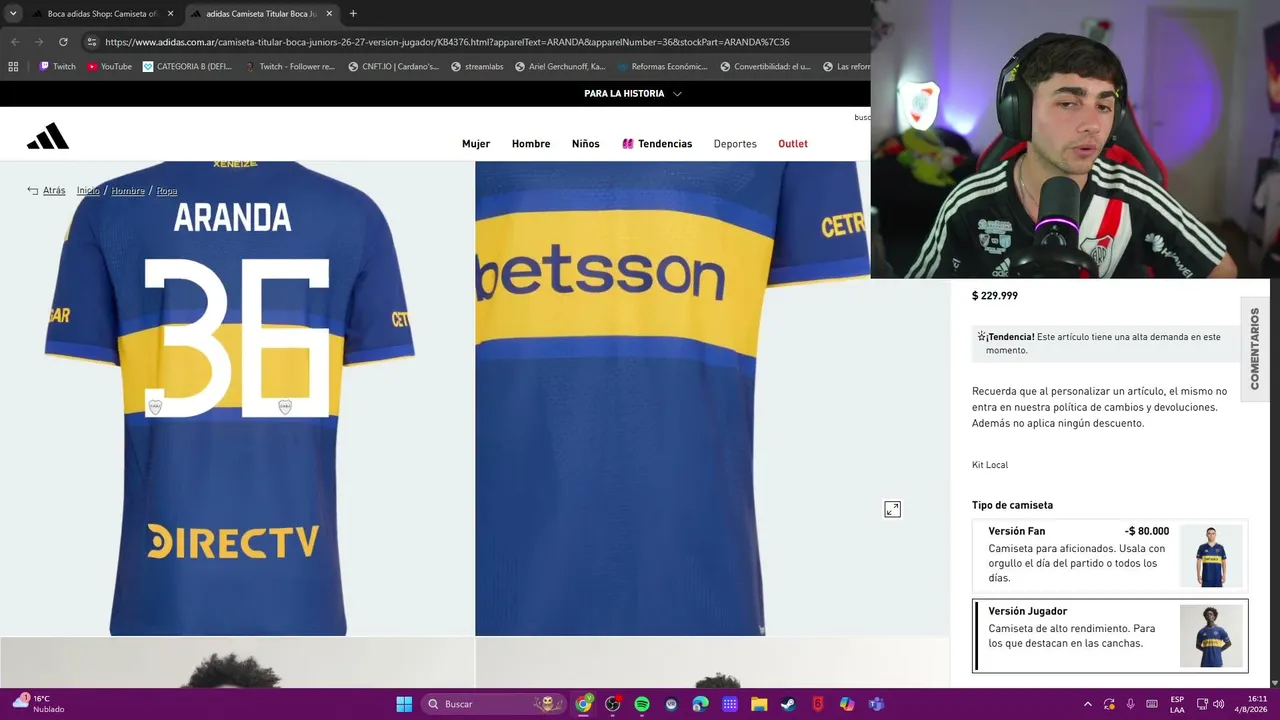Open the CNFT.IO bookmark
Viewport: 1280px width, 720px height.
pyautogui.click(x=393, y=67)
